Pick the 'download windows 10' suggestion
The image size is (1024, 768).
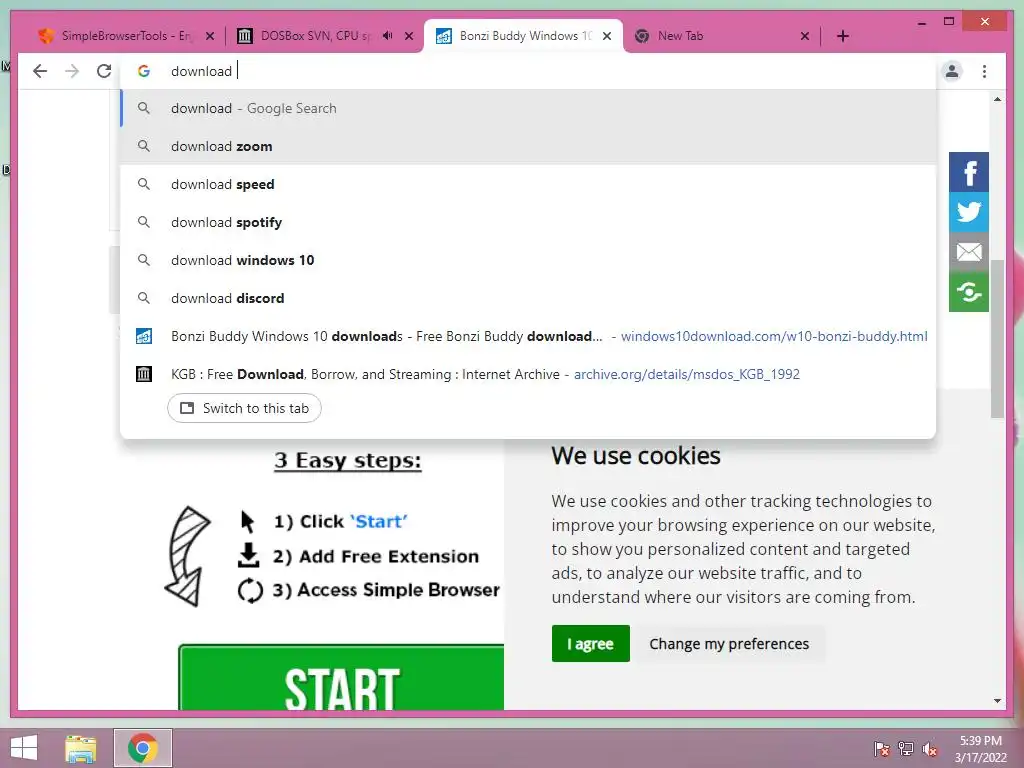(x=528, y=260)
